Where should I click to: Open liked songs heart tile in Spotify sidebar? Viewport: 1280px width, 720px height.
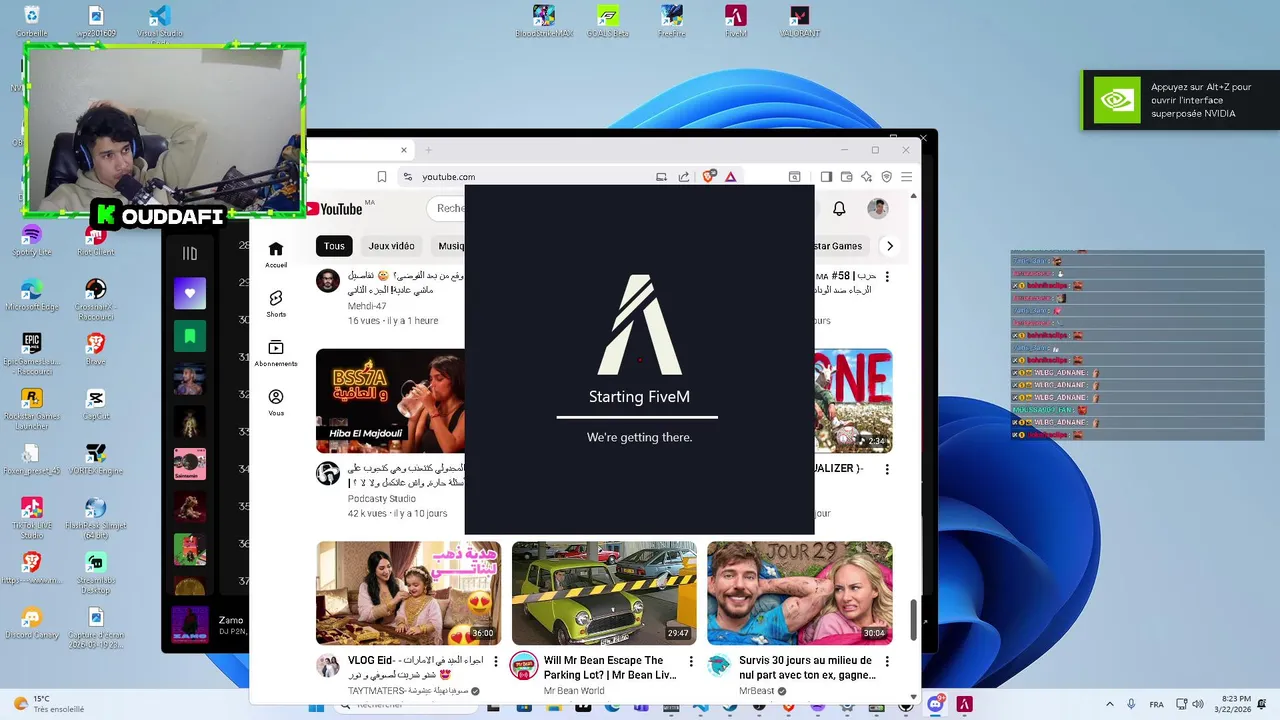point(190,293)
